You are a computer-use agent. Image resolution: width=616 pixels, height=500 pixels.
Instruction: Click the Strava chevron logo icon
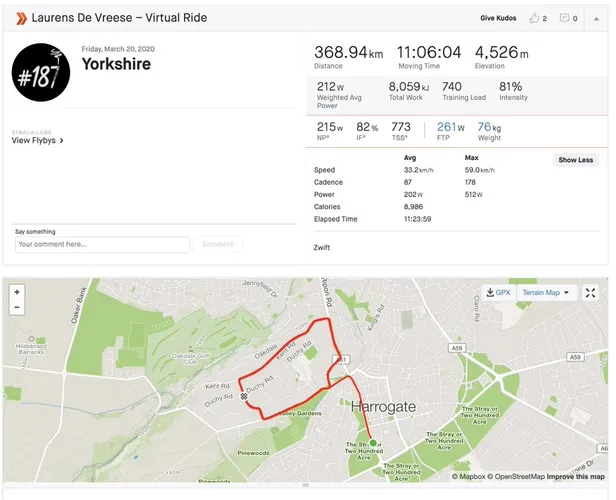click(x=21, y=18)
